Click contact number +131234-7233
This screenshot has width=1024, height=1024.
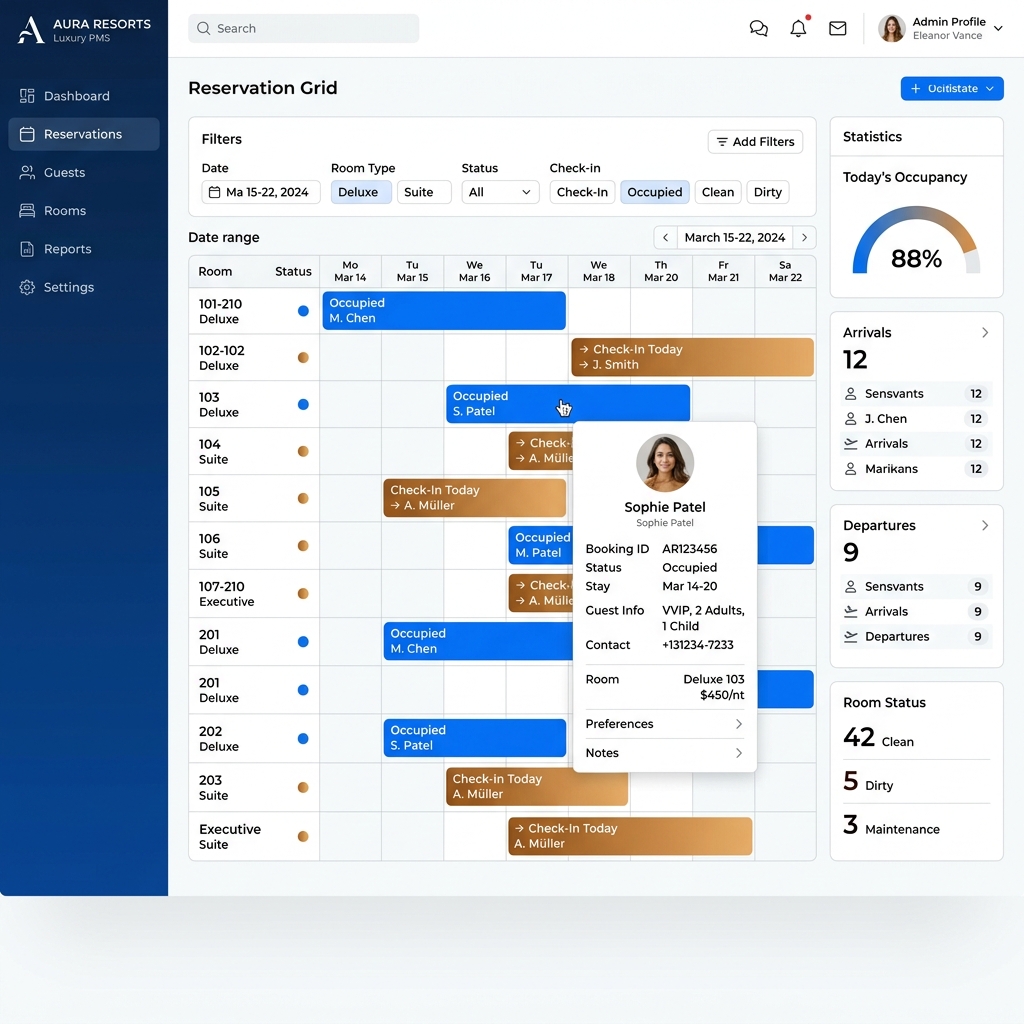click(697, 645)
